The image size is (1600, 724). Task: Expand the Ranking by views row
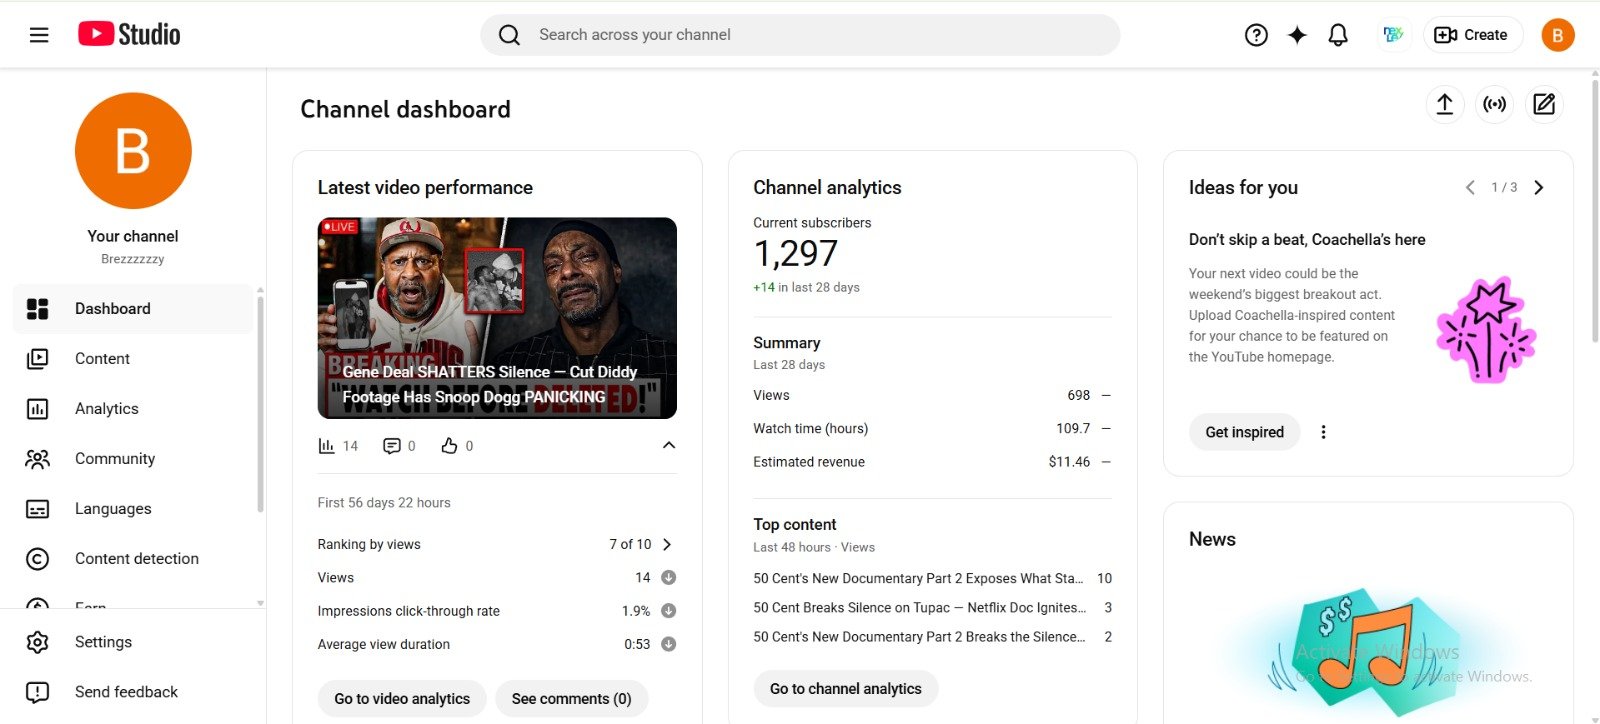667,544
